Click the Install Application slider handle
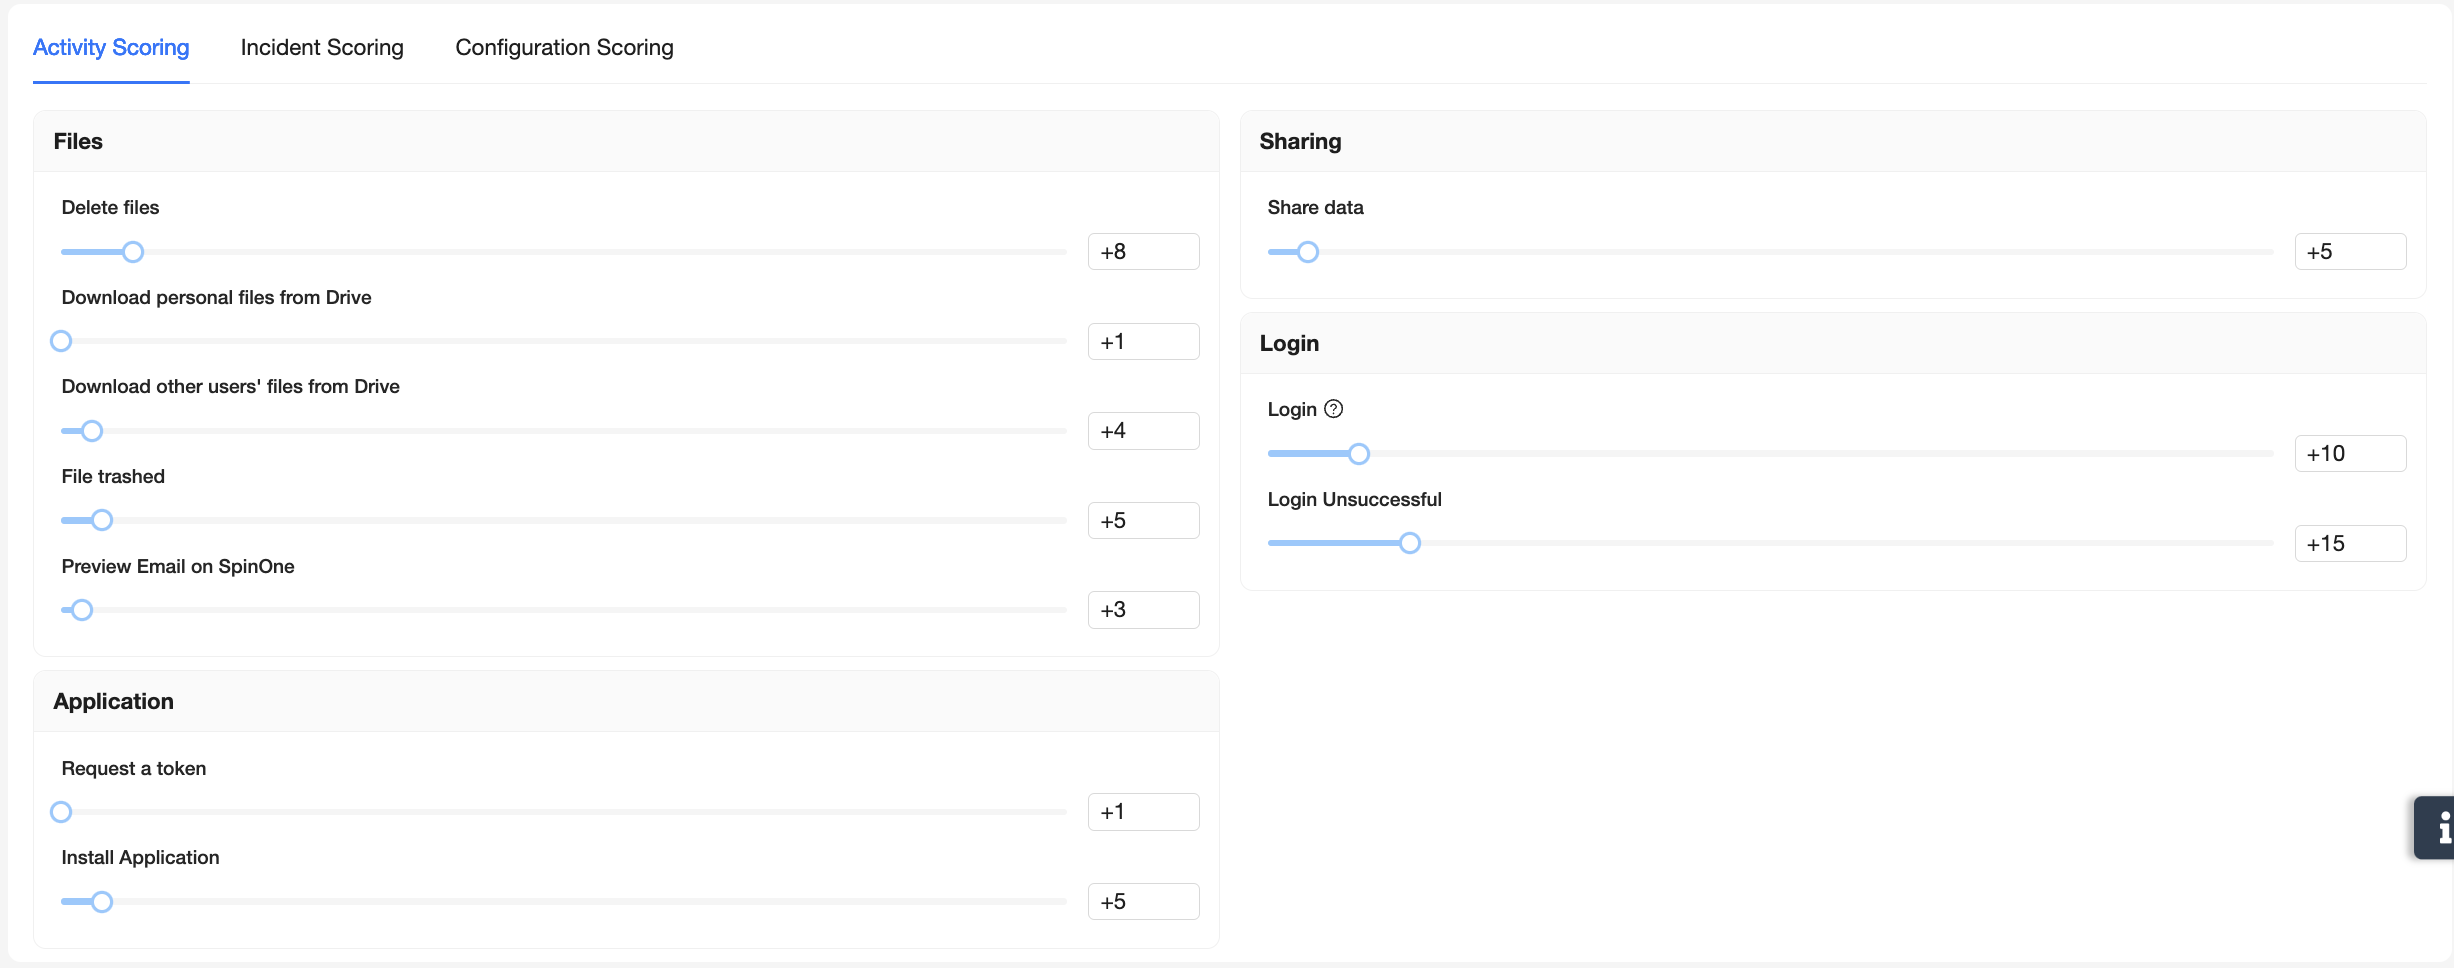 (x=102, y=902)
